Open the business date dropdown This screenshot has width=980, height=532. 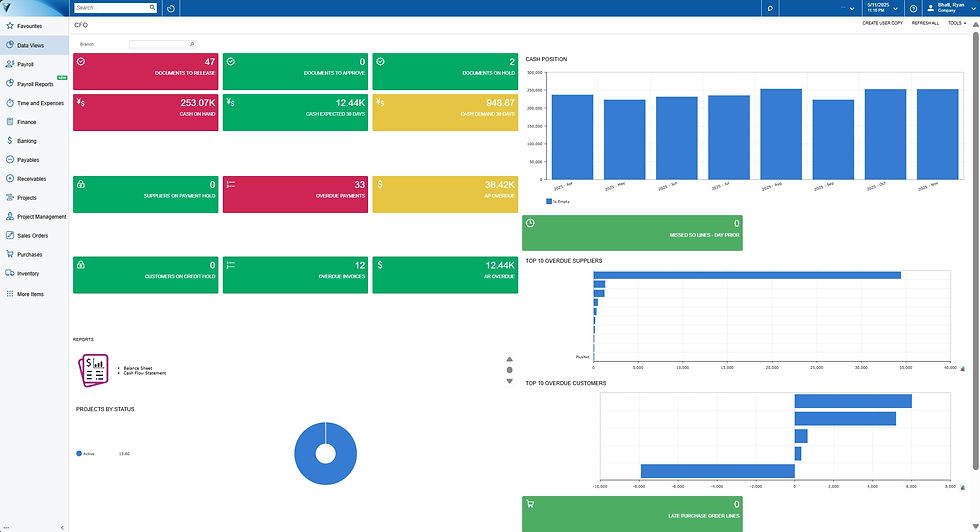(882, 8)
